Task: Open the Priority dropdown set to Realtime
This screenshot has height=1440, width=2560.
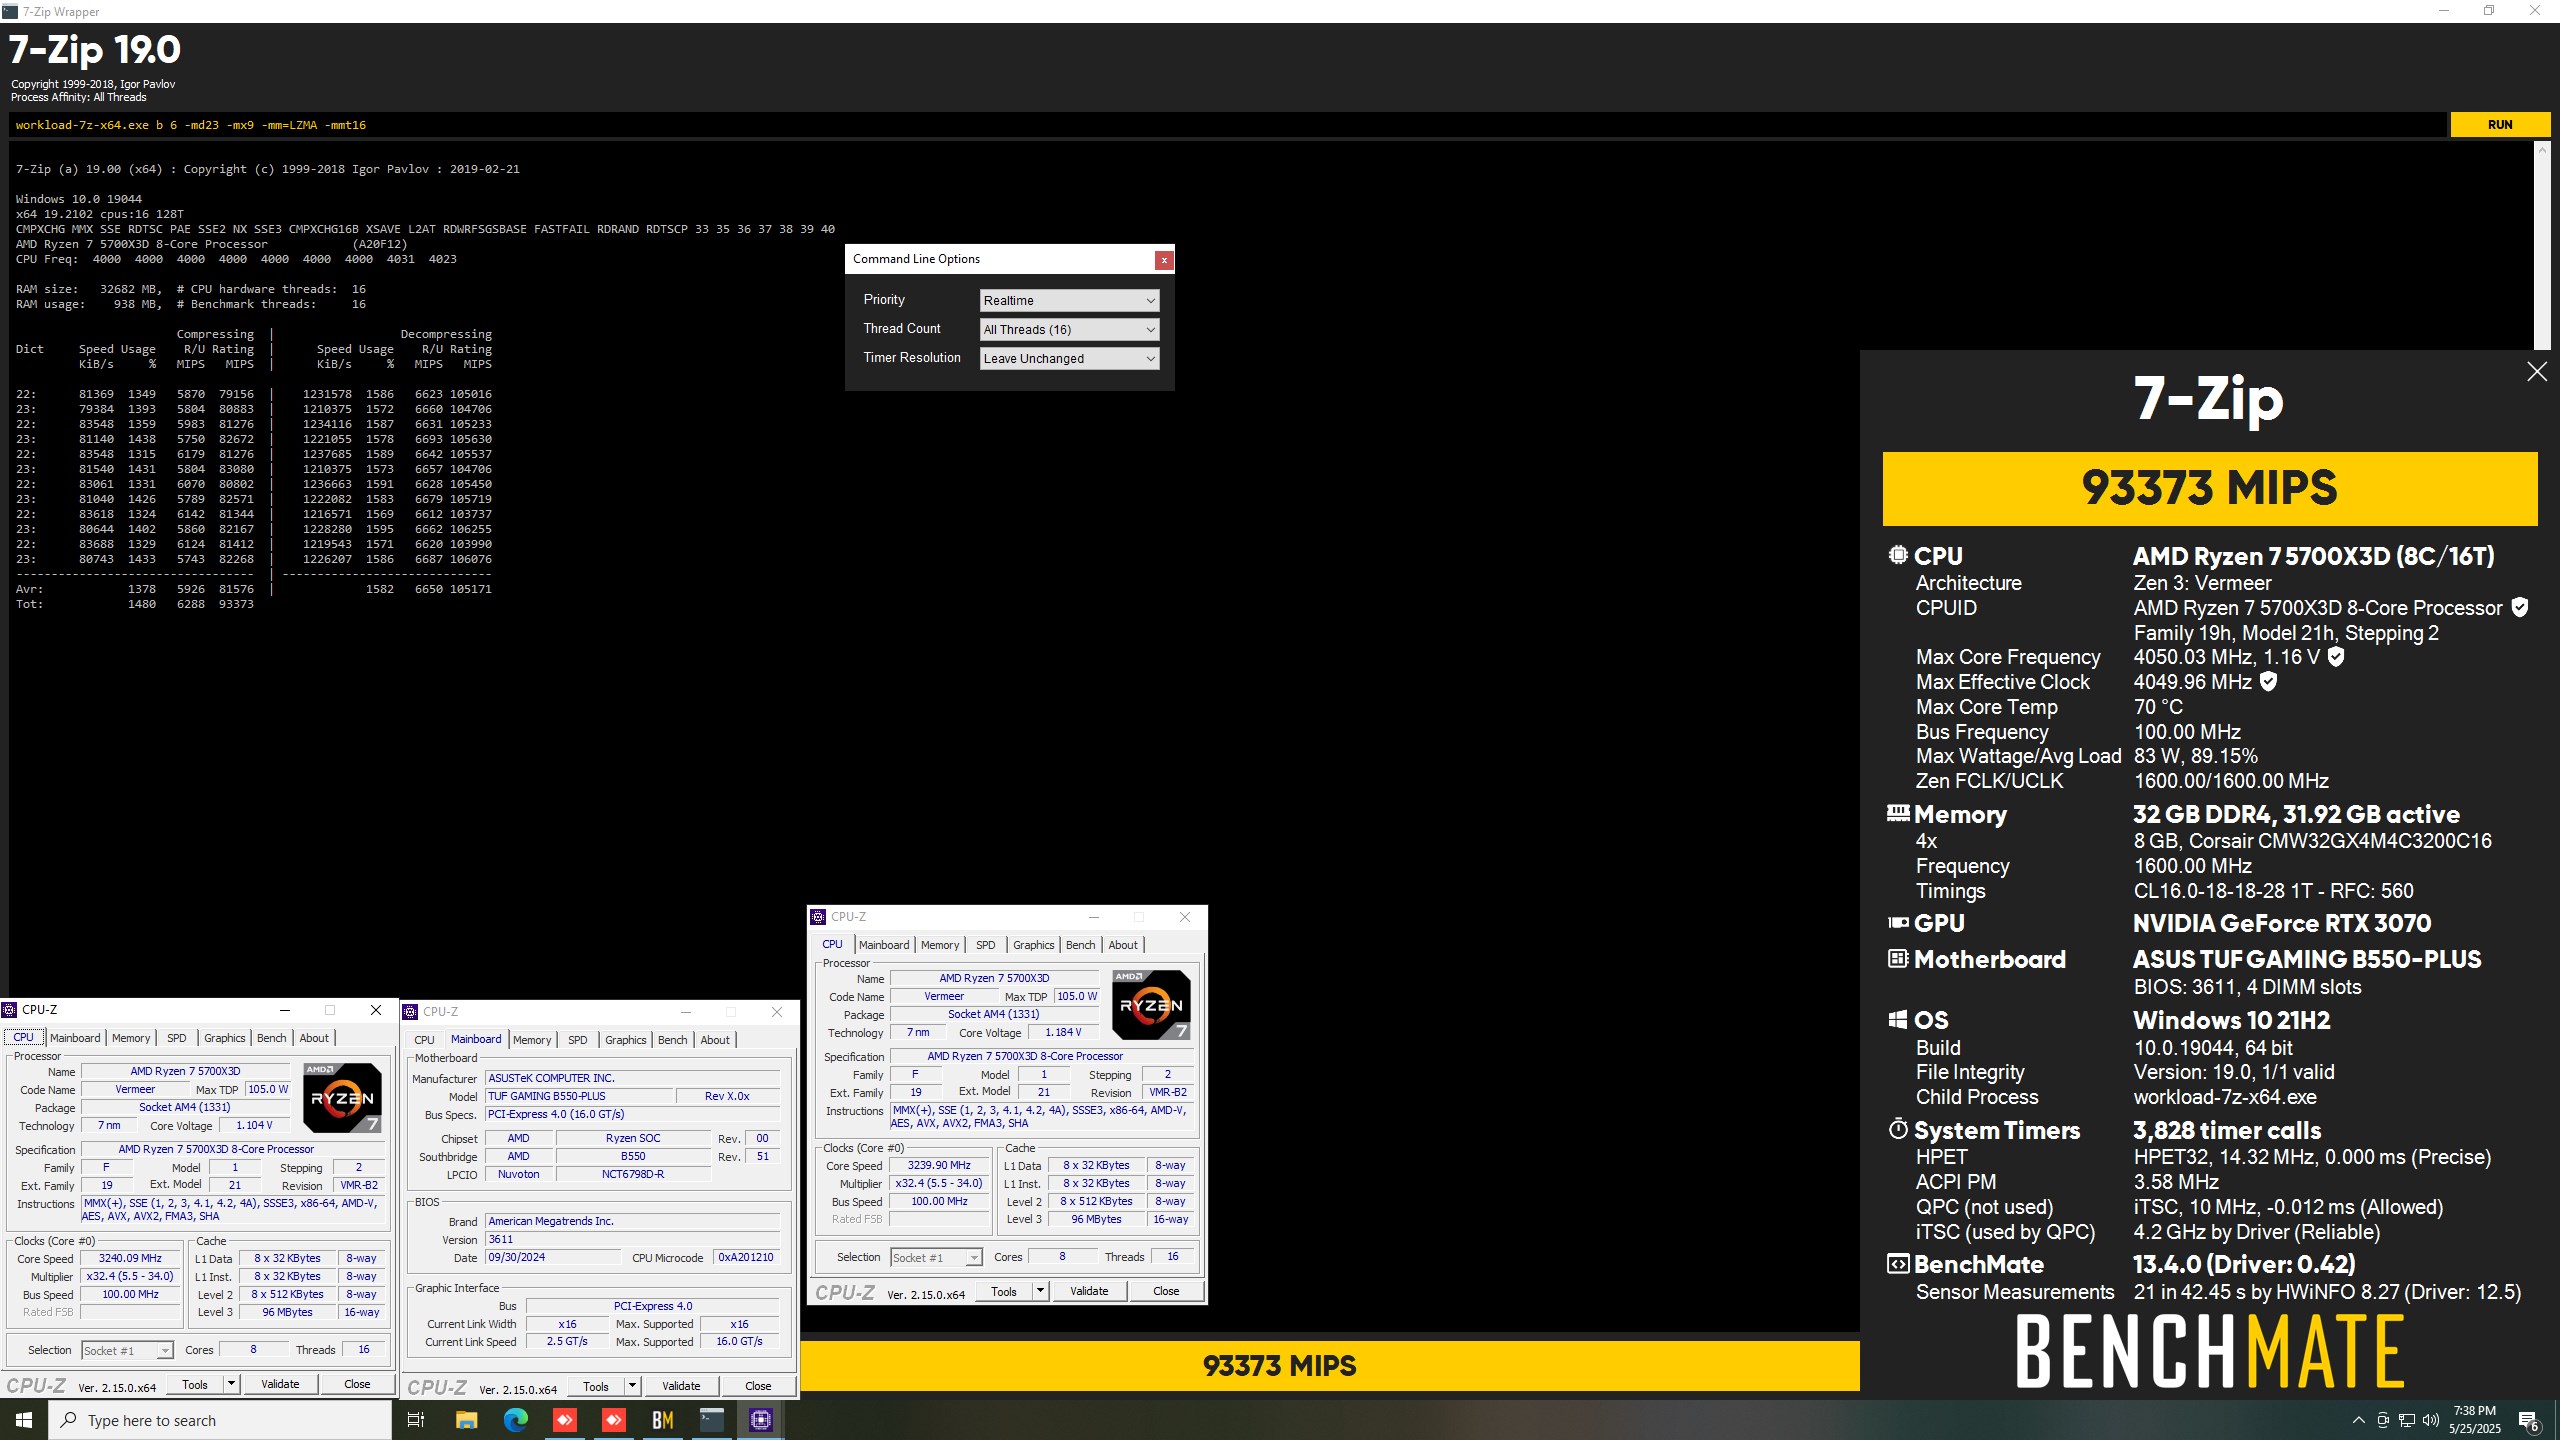Action: pos(1069,300)
